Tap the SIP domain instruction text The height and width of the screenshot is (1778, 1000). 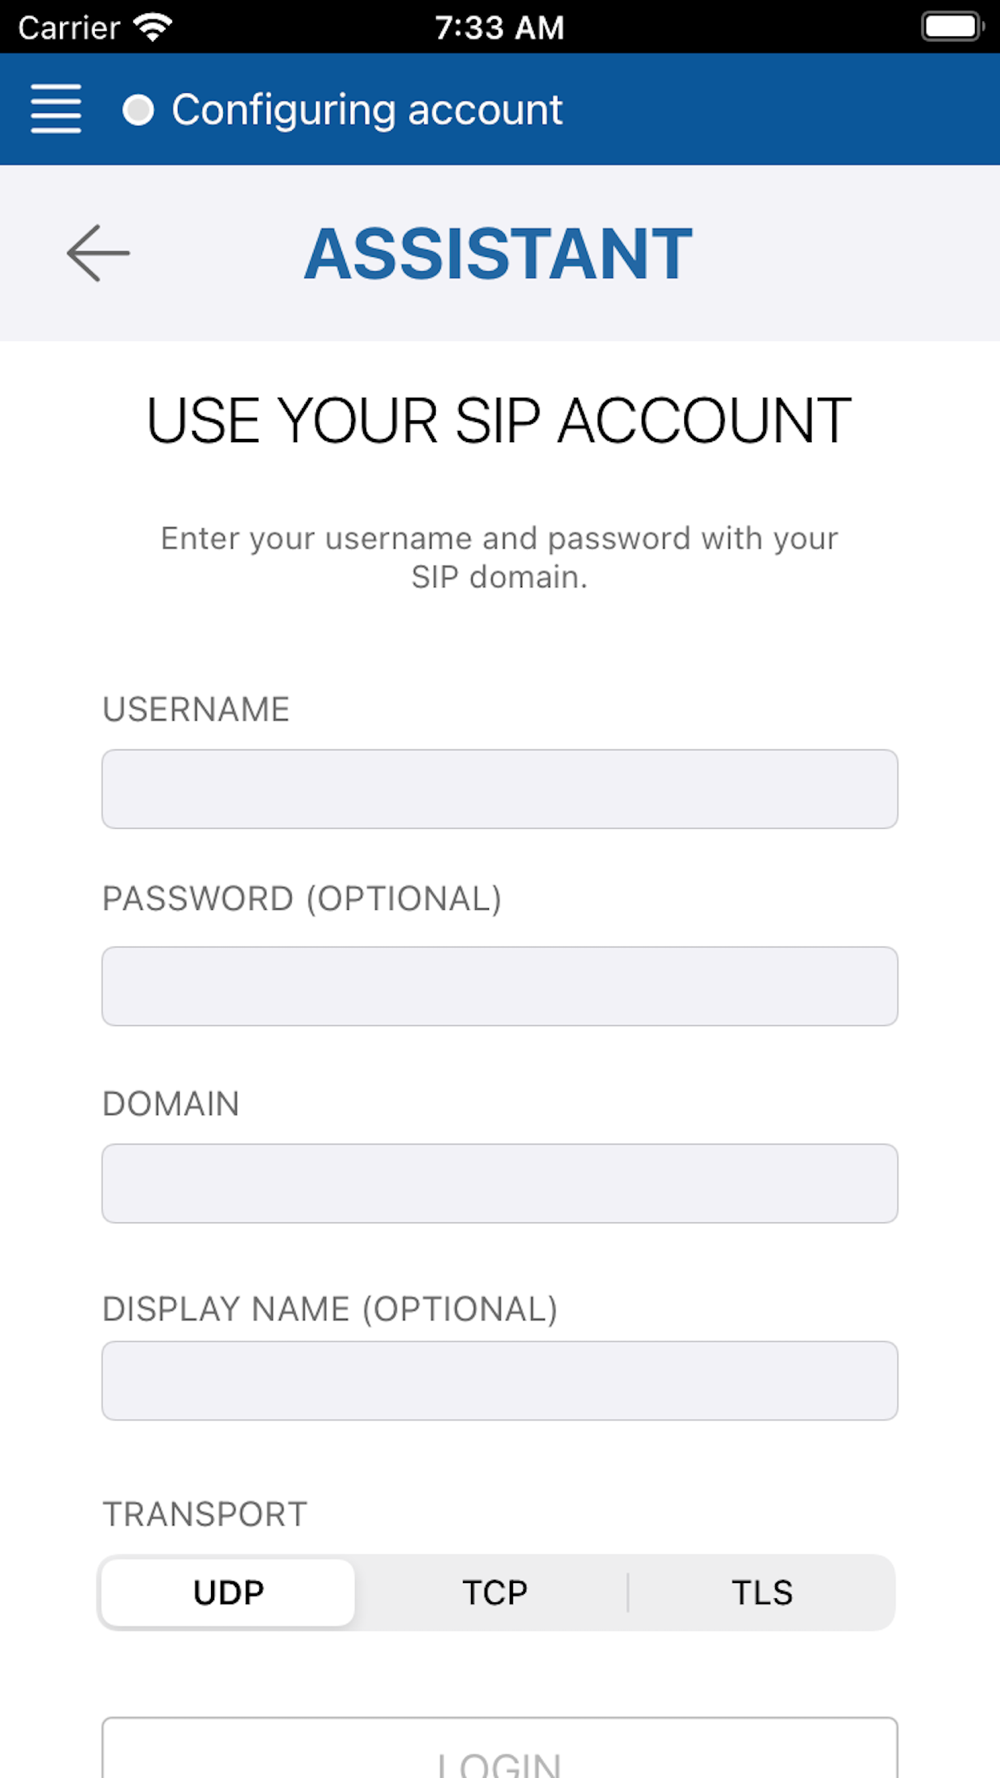499,557
